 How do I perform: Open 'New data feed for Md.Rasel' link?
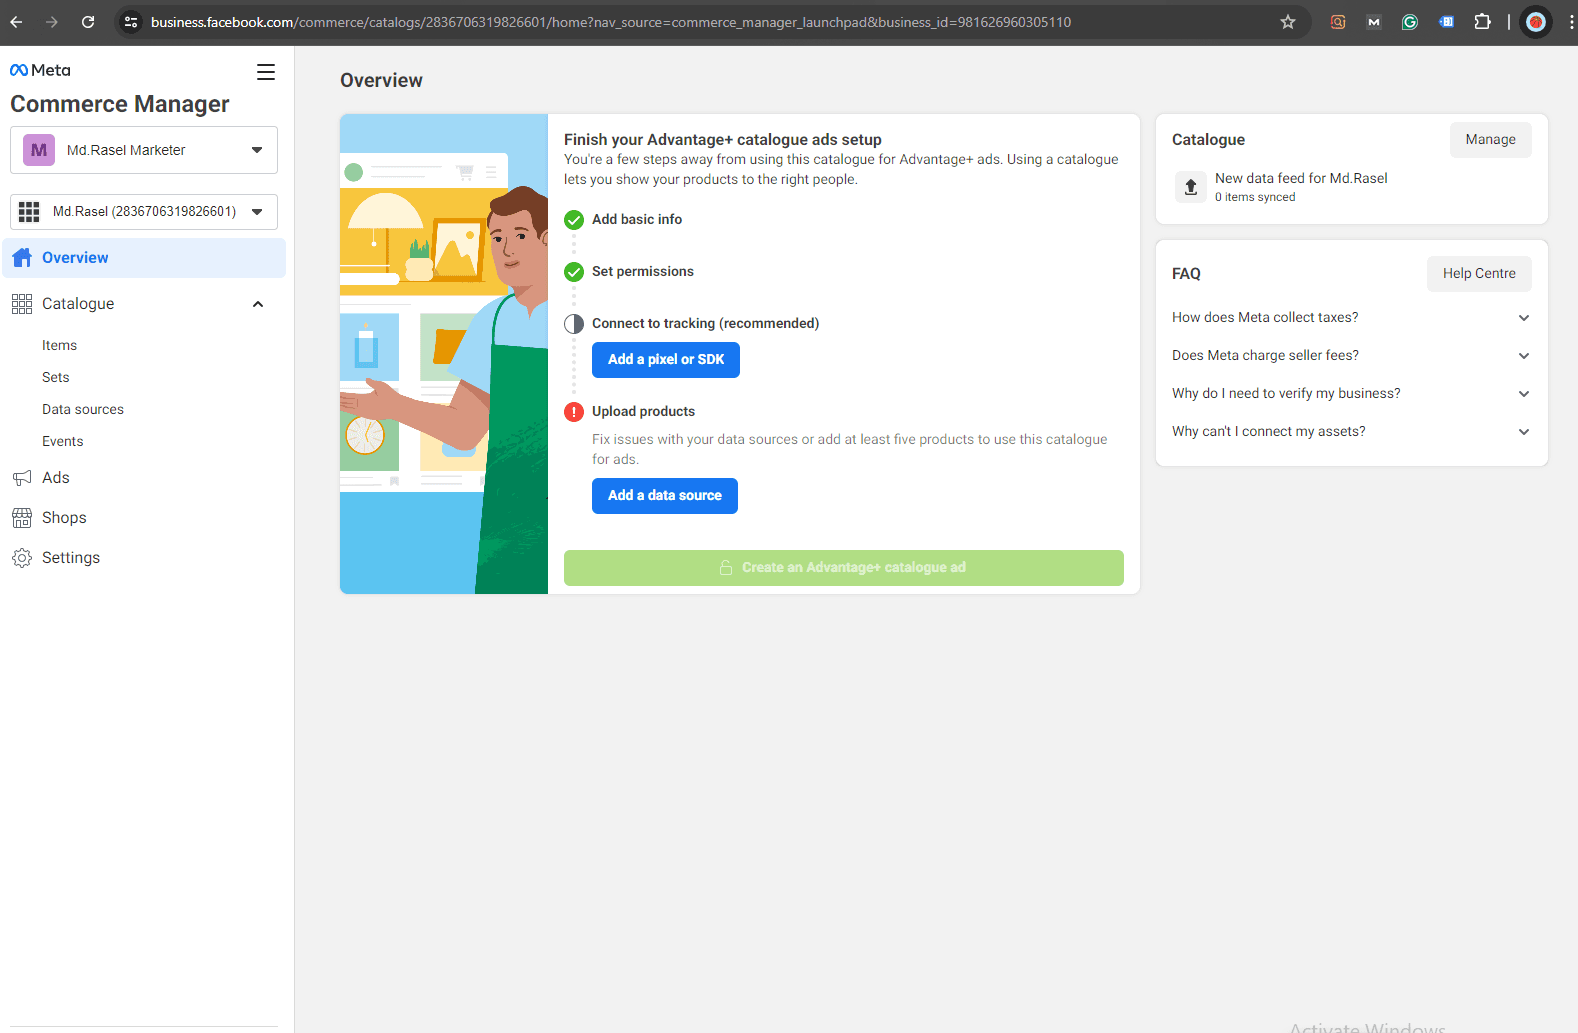[x=1301, y=179]
